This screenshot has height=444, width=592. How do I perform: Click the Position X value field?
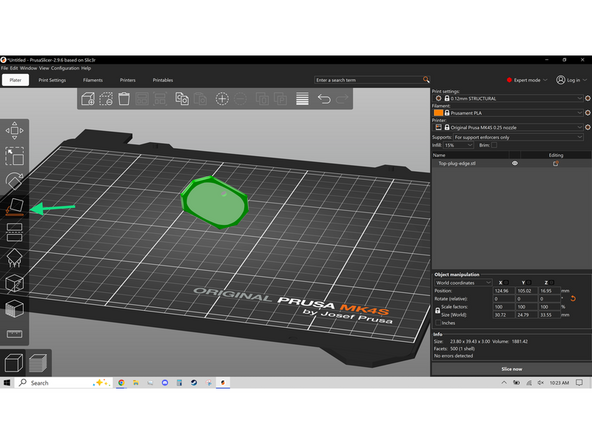pos(504,291)
